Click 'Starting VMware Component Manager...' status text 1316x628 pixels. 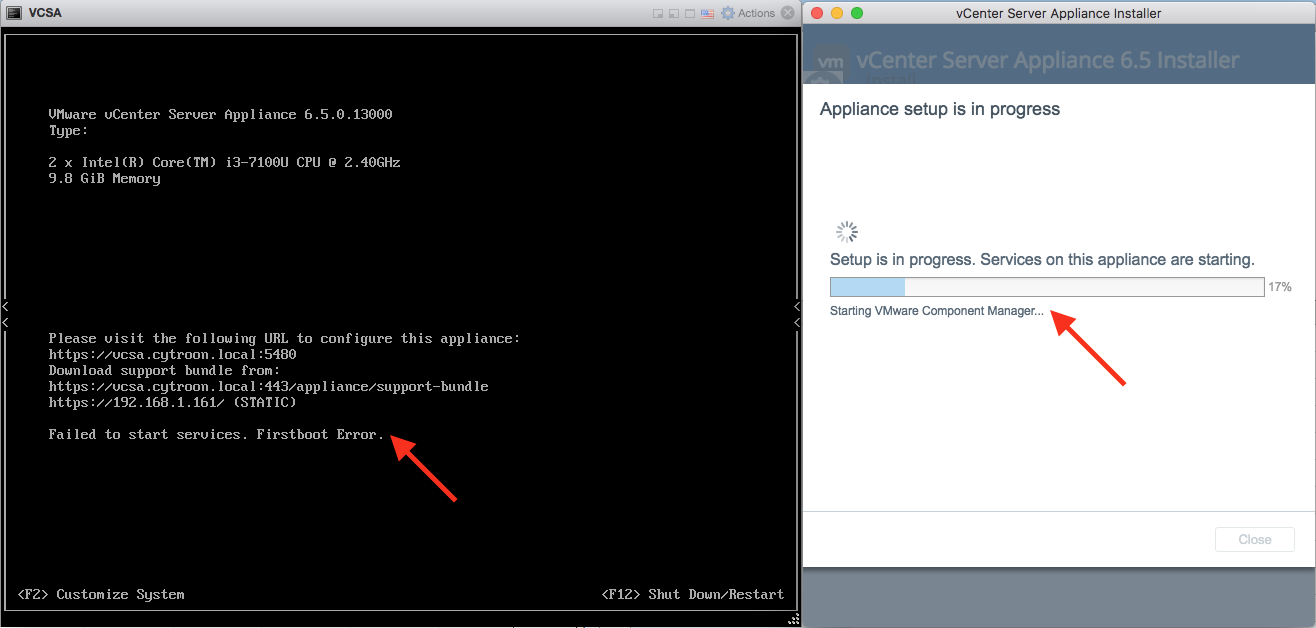click(937, 311)
